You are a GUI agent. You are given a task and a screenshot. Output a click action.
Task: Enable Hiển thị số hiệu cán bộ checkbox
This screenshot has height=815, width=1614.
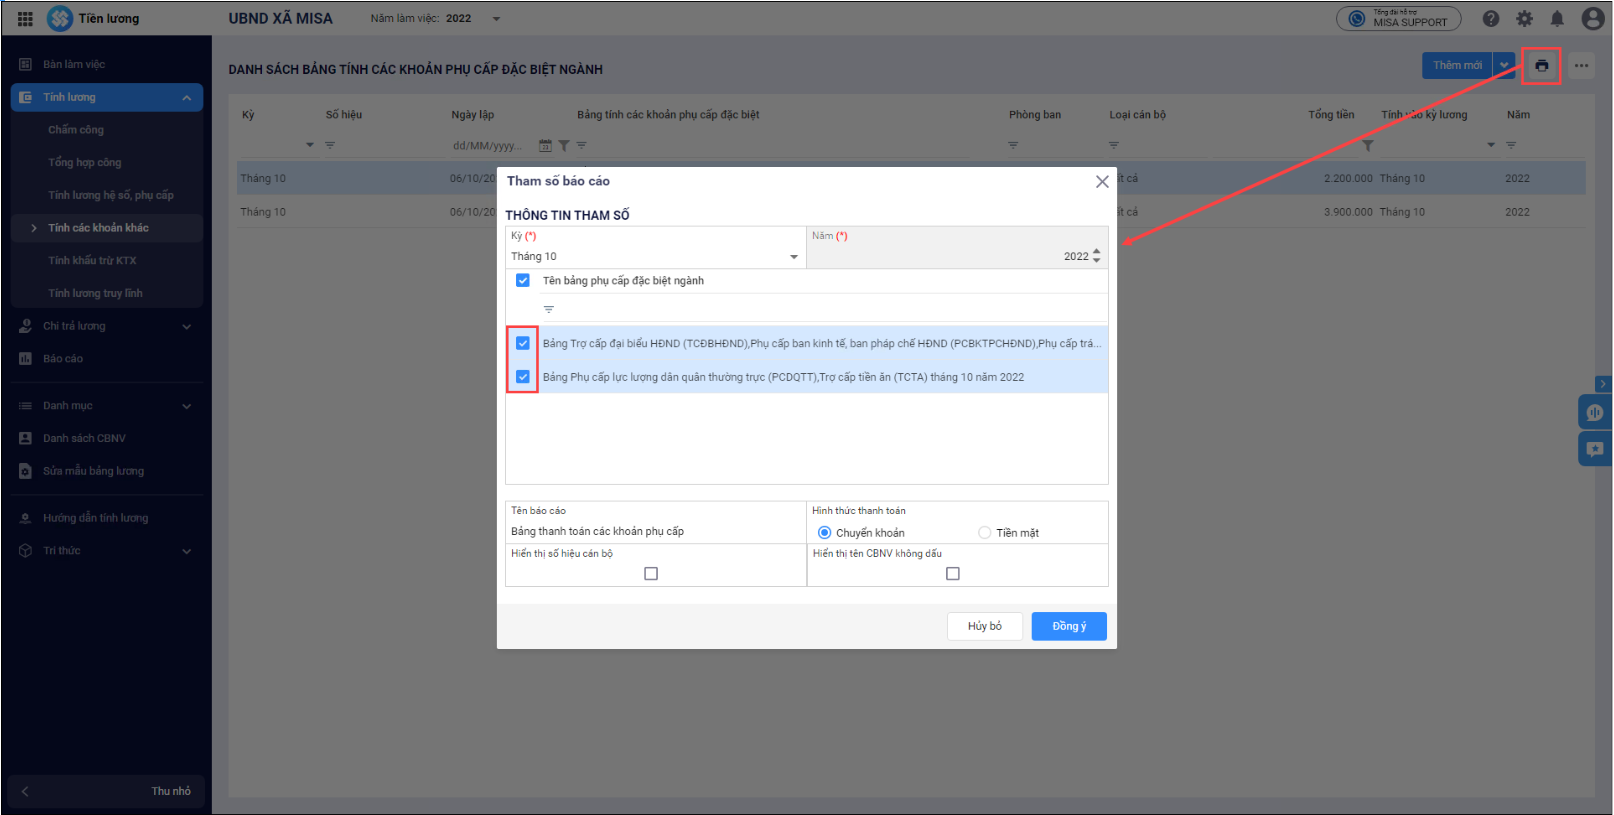[x=651, y=574]
